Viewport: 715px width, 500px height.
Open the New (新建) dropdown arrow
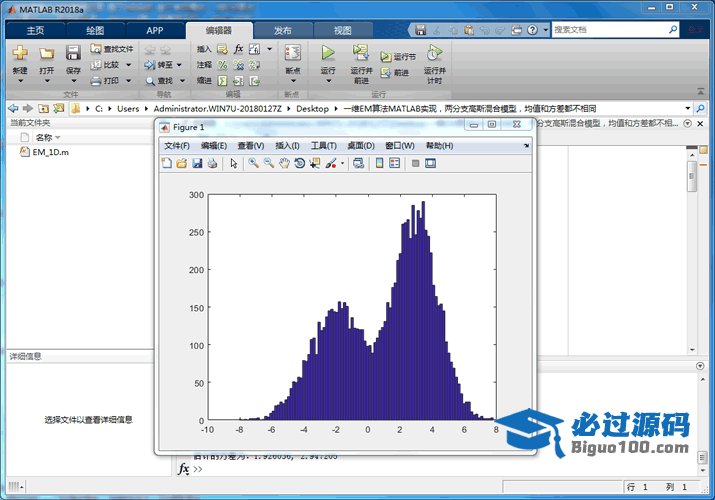click(20, 81)
